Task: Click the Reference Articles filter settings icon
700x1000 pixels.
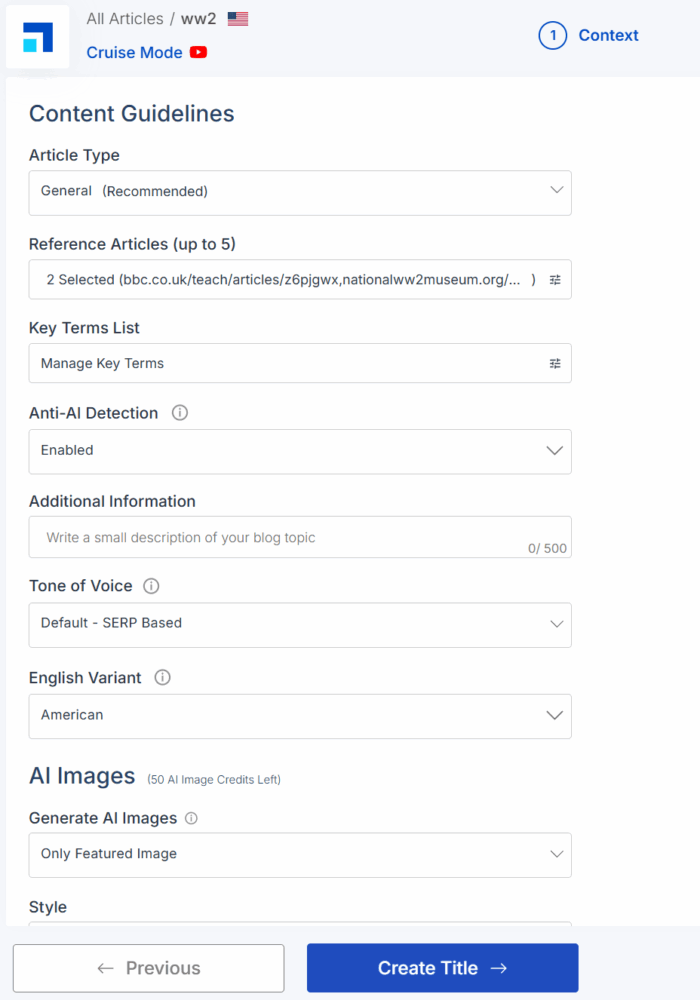Action: (555, 280)
